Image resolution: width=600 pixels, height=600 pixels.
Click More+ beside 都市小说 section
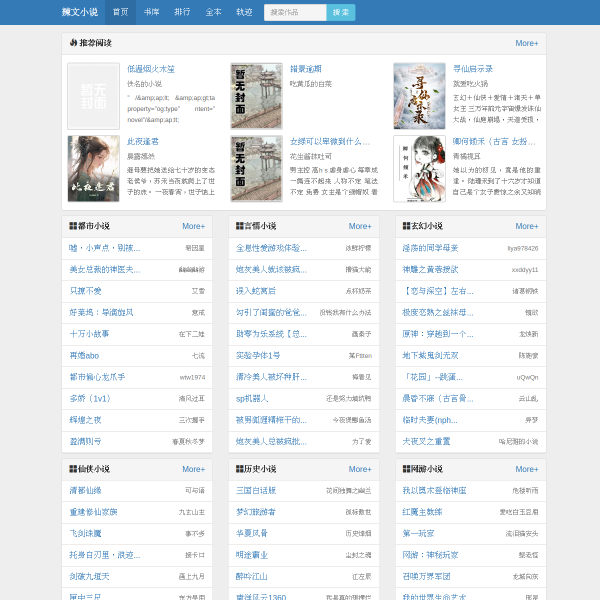coord(193,226)
